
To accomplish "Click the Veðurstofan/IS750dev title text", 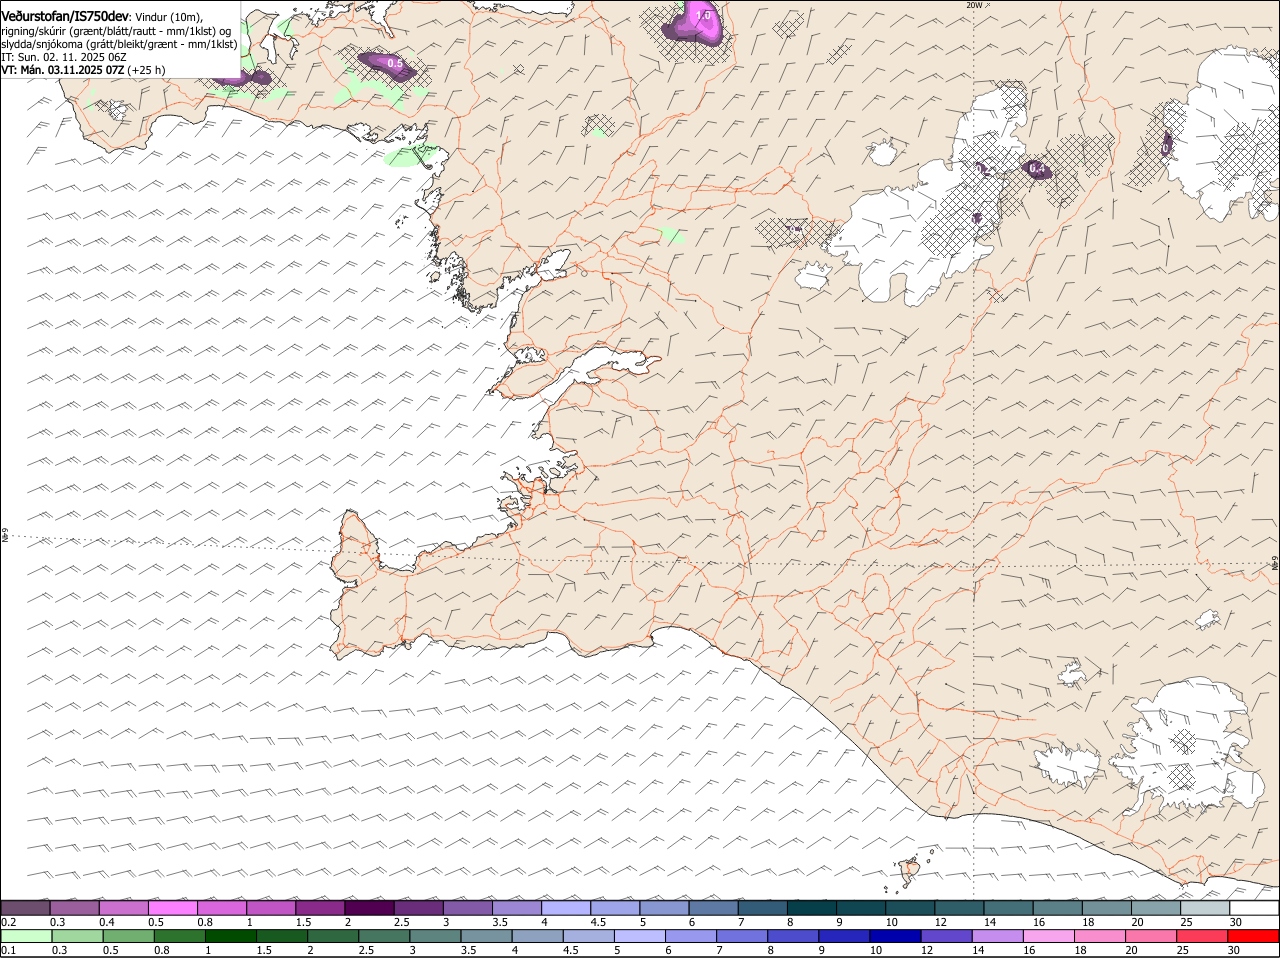I will coord(65,17).
